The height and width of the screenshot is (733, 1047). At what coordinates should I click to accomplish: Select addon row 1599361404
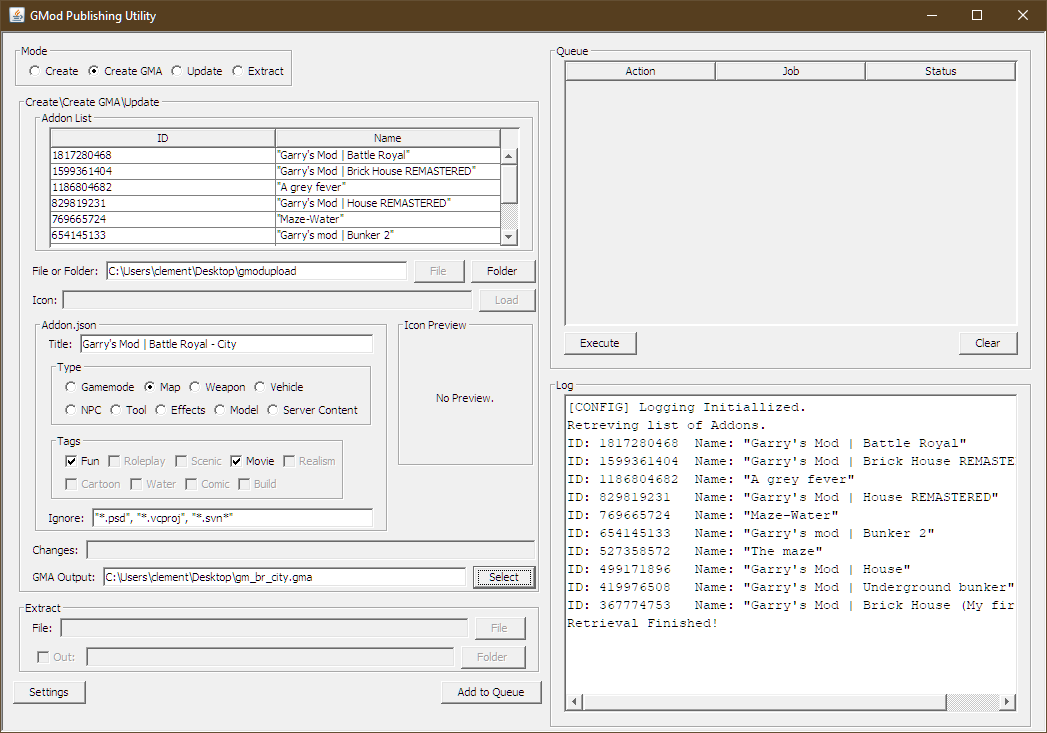pos(275,171)
